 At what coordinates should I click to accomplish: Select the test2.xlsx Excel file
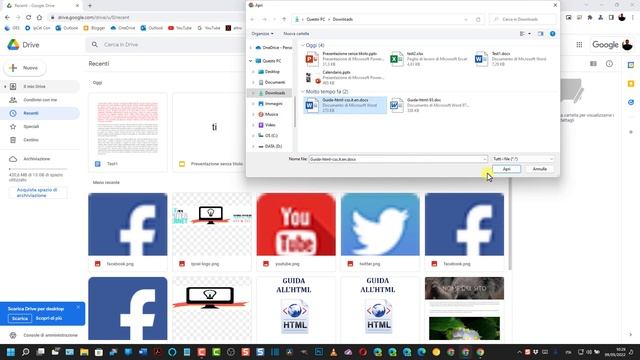(429, 59)
